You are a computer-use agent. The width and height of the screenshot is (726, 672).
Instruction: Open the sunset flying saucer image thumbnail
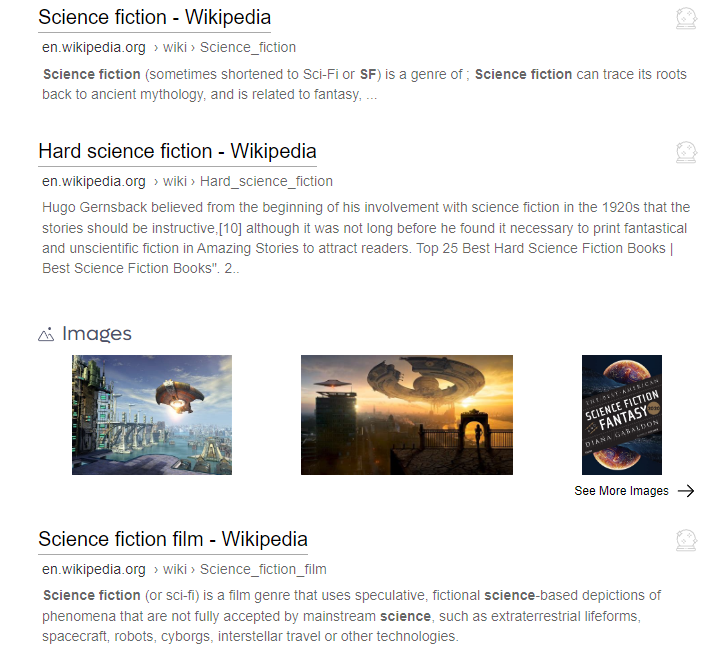tap(407, 415)
